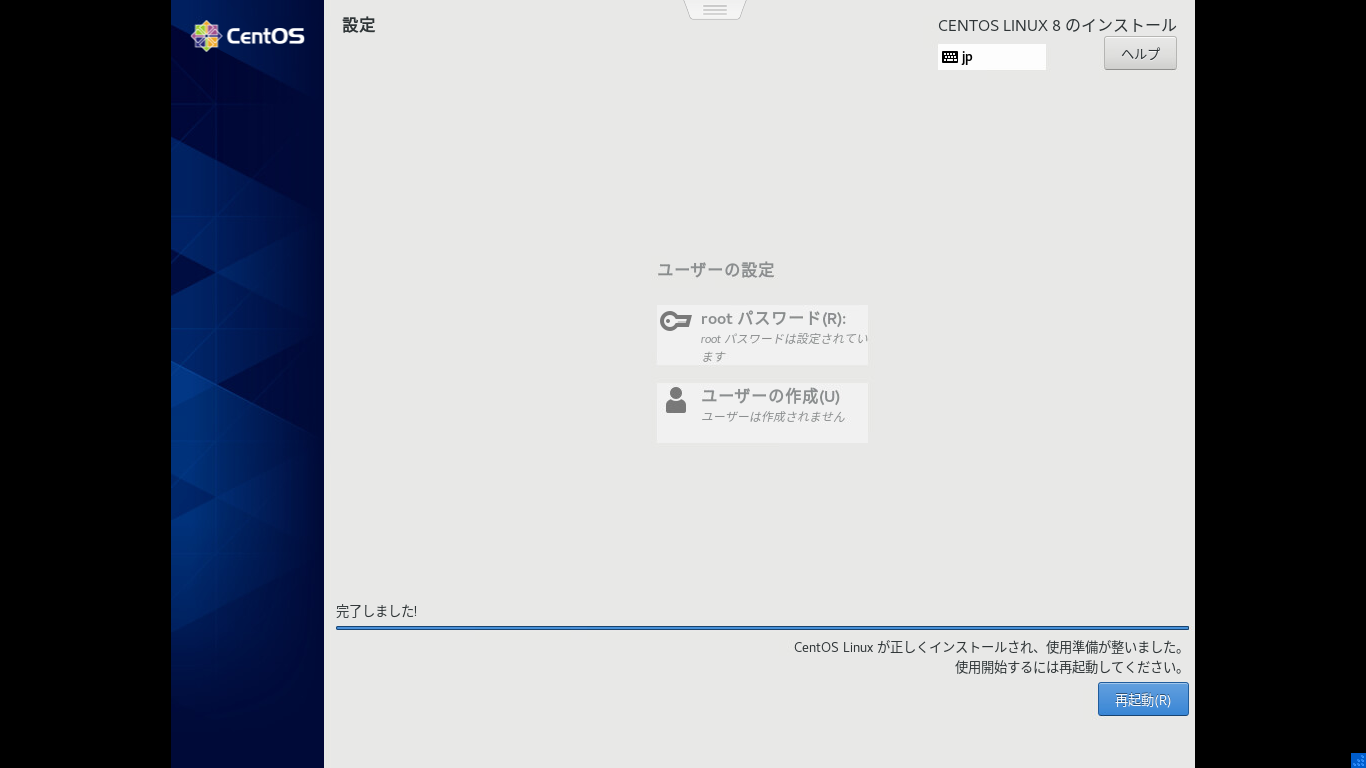Click the 設定 page title
The image size is (1366, 768).
359,25
